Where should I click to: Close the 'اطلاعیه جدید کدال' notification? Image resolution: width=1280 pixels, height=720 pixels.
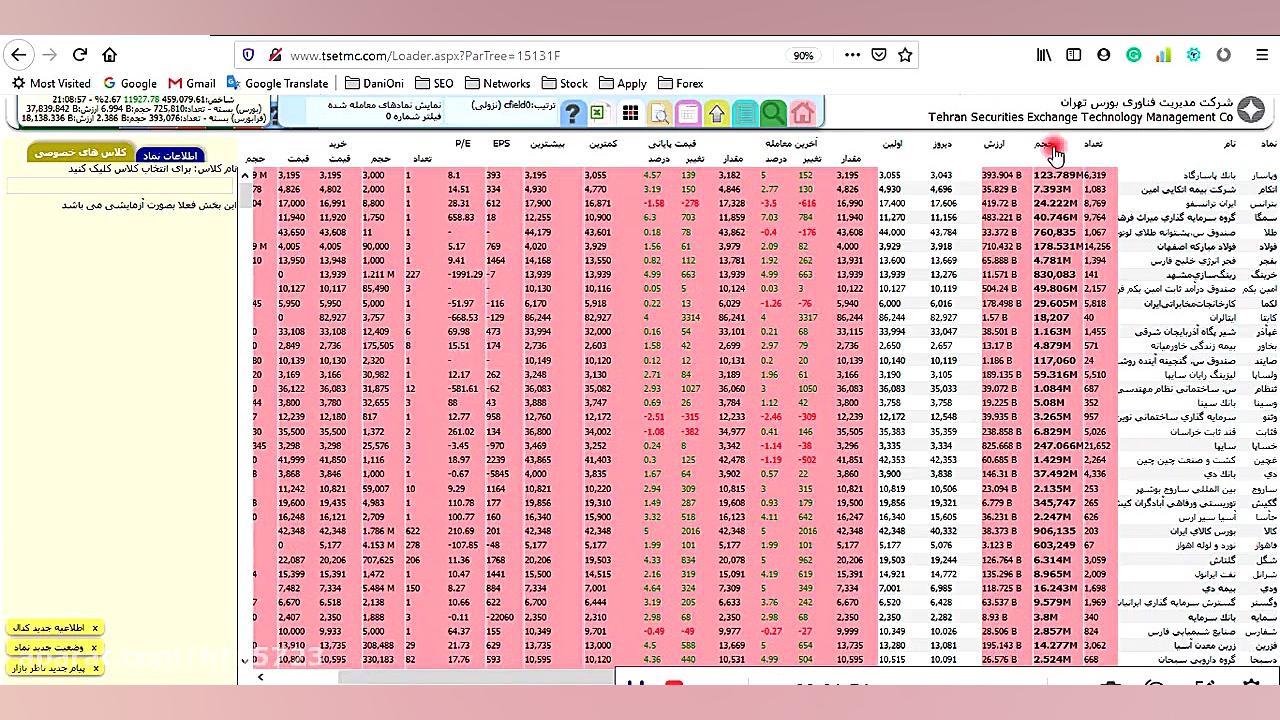95,628
